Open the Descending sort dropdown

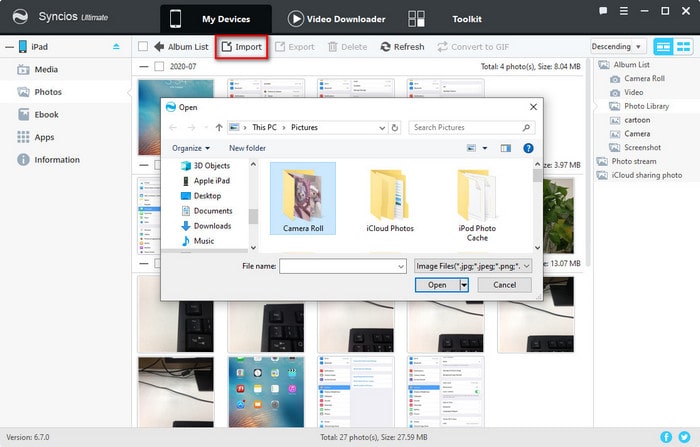[618, 46]
